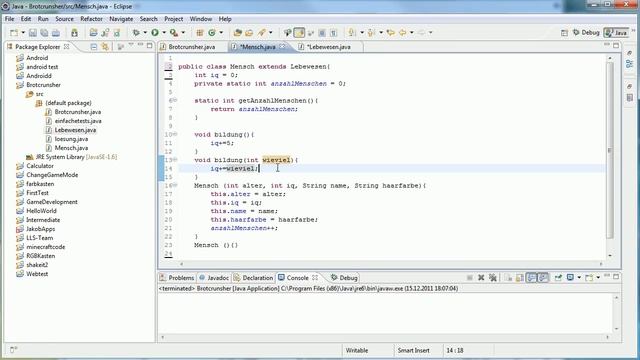Switch to Brotcrunsher.java editor tab

(192, 47)
